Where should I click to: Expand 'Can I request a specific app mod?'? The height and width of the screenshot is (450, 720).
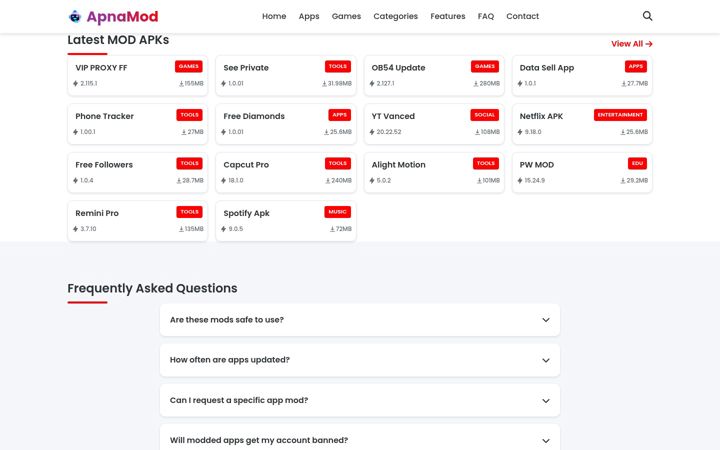click(360, 400)
